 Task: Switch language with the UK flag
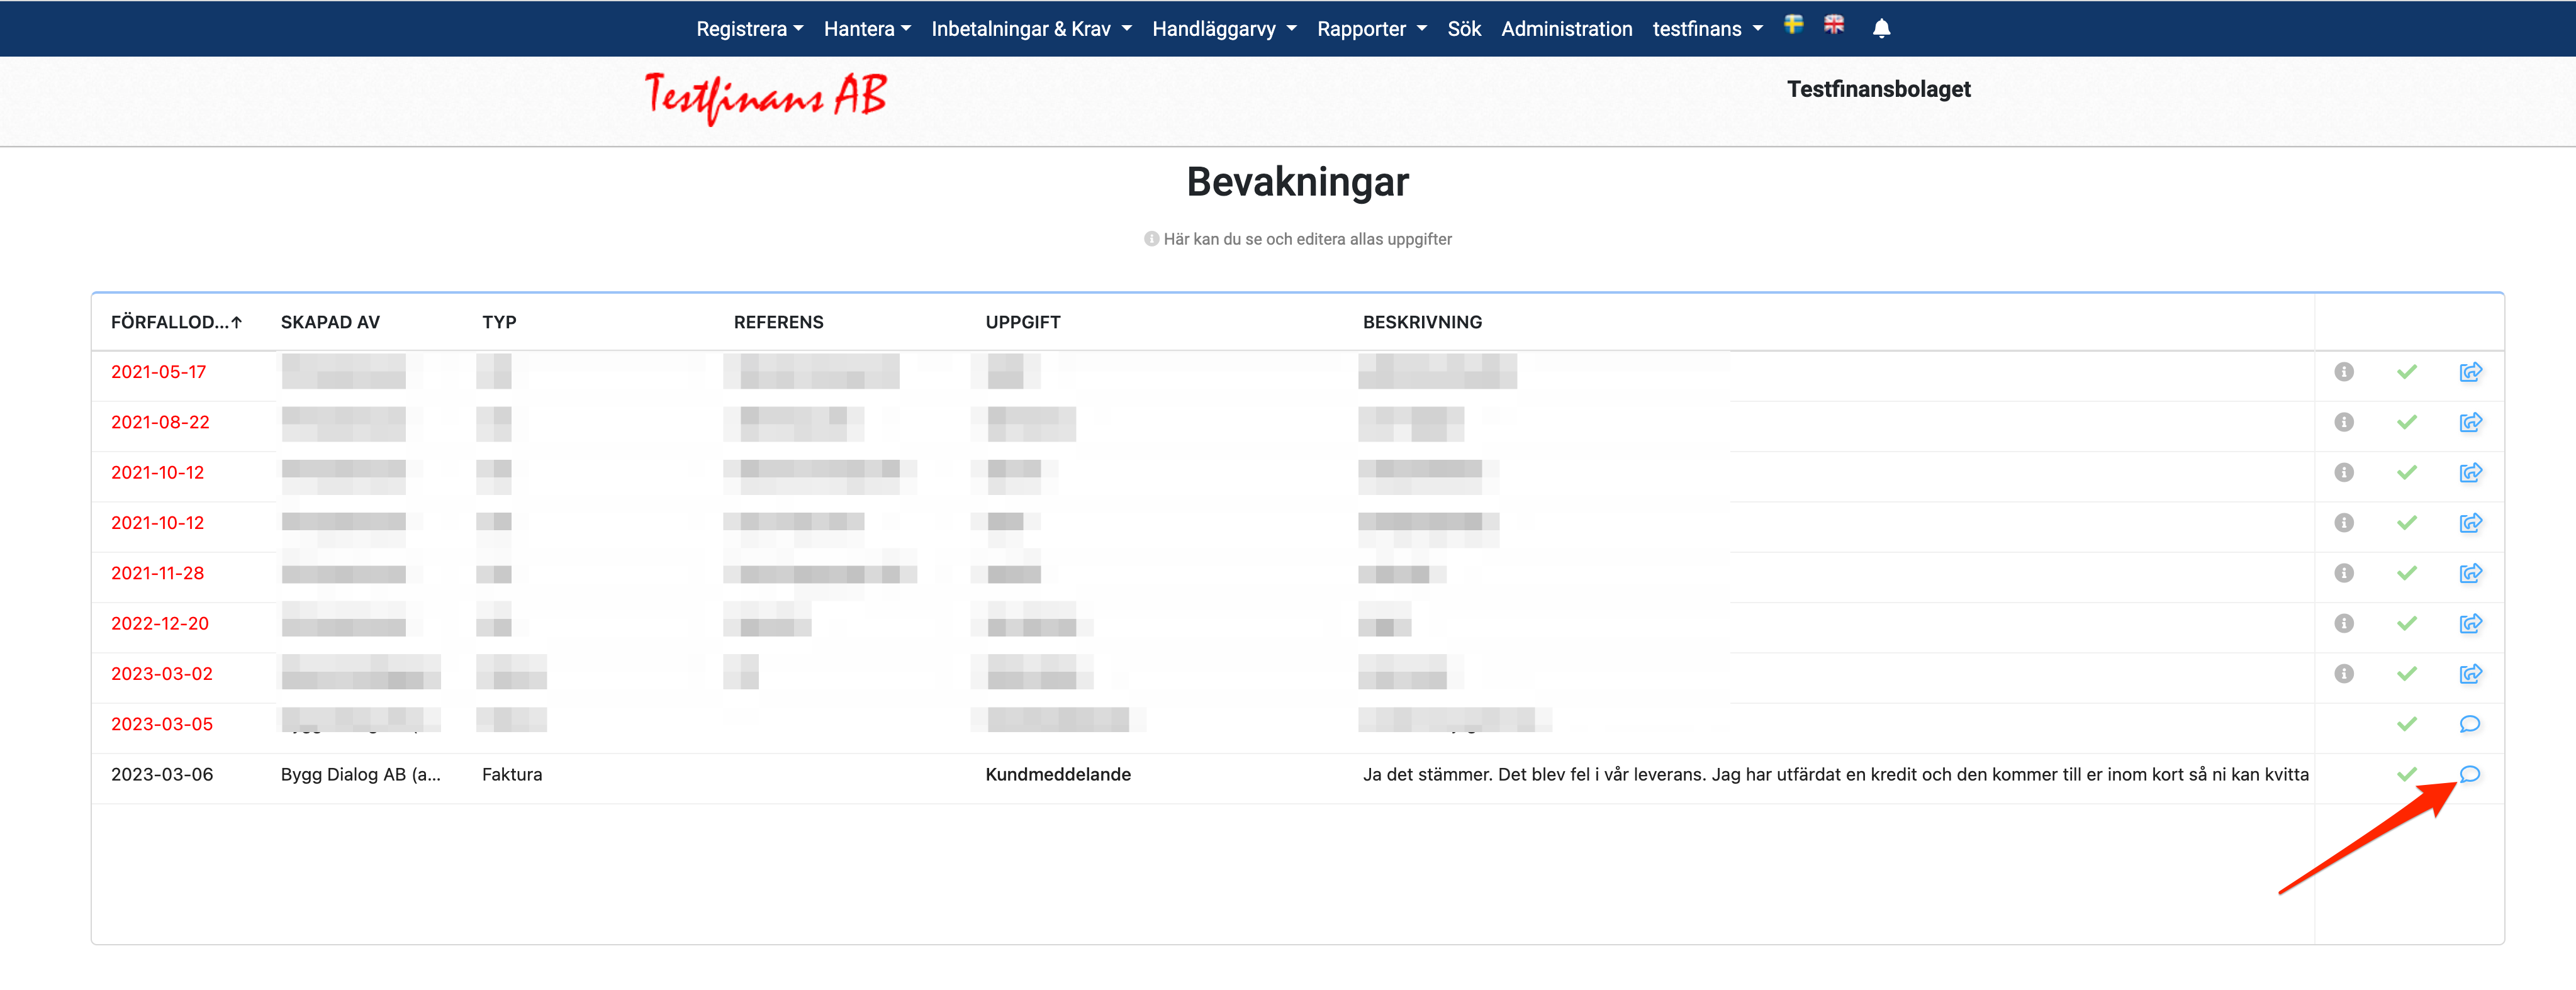1833,25
